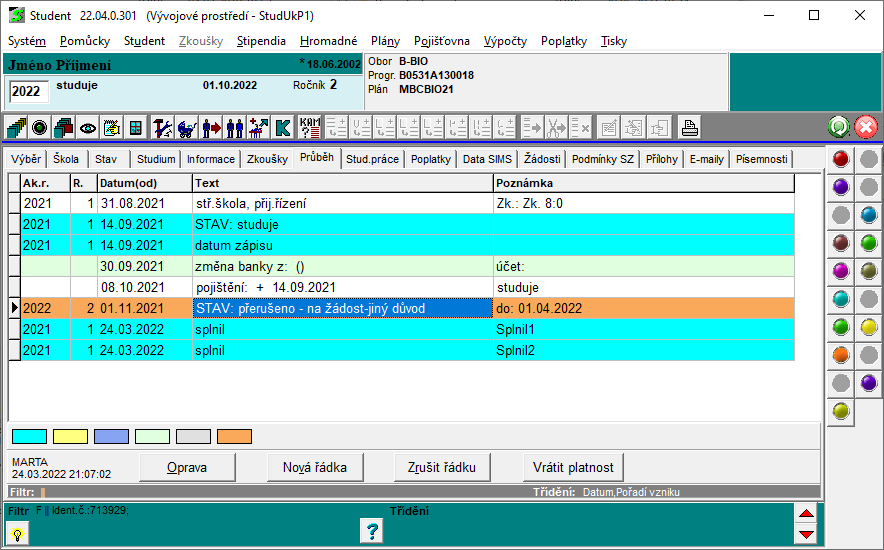Click the eye icon in the toolbar

[x=88, y=128]
